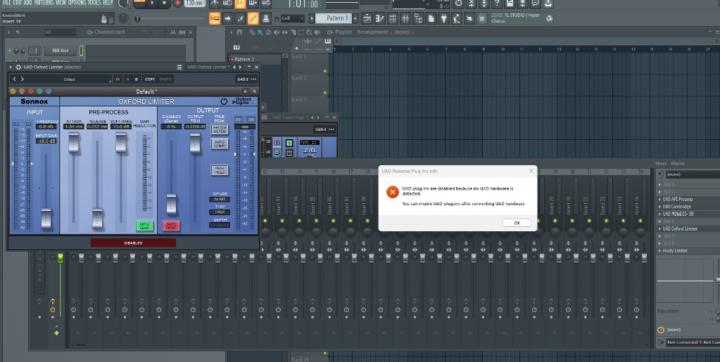Image resolution: width=720 pixels, height=362 pixels.
Task: Click the orange View Playlist toolbar icon
Action: click(x=214, y=18)
